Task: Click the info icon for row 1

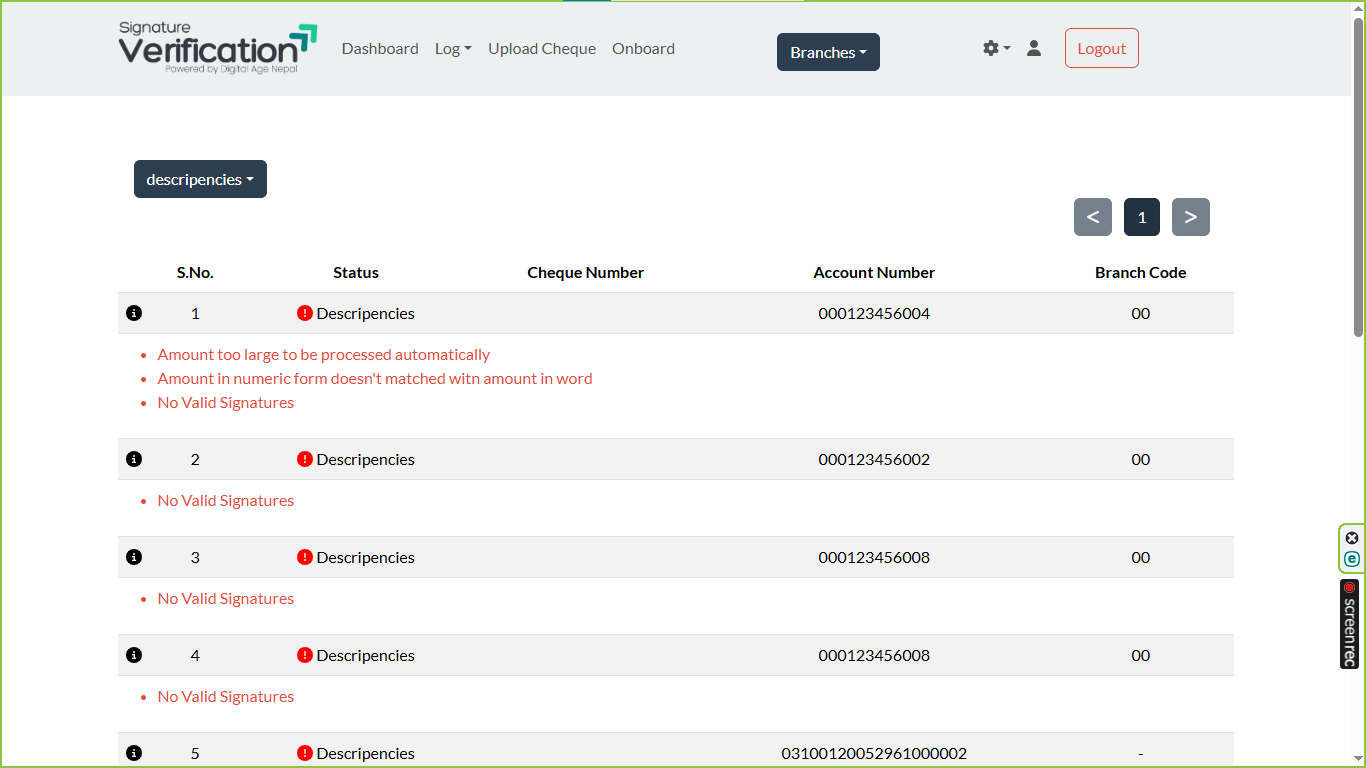Action: click(134, 313)
